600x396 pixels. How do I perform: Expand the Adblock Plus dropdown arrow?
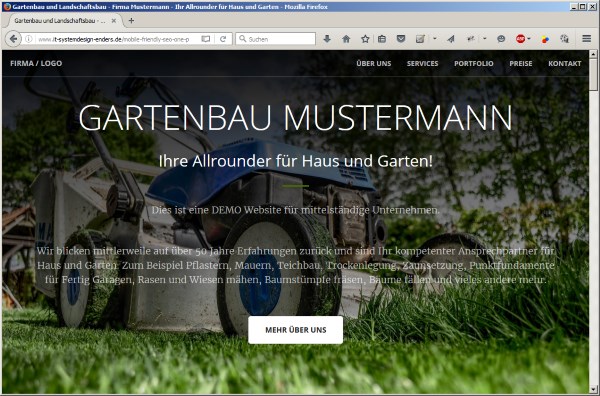pos(529,39)
